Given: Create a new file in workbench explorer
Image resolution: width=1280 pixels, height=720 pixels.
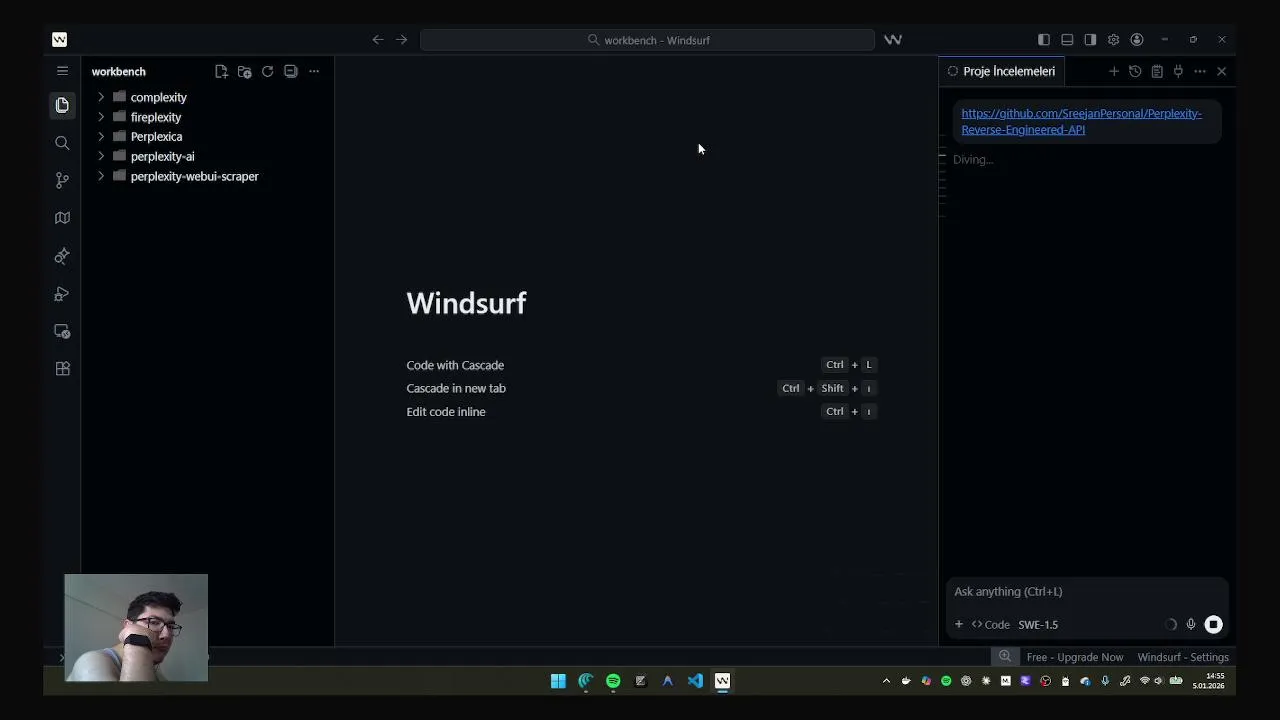Looking at the screenshot, I should [x=221, y=71].
